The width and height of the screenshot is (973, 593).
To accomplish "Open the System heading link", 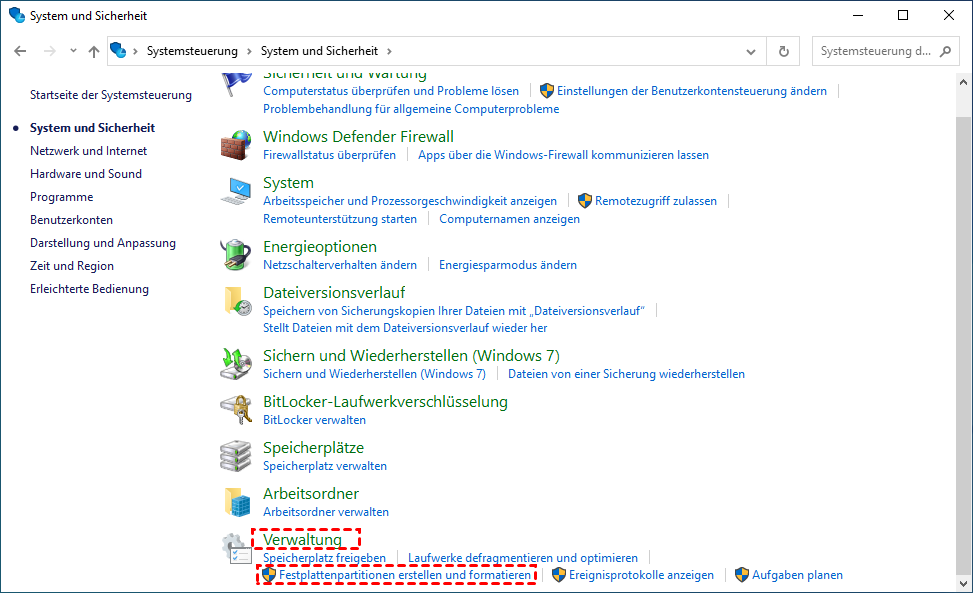I will (x=289, y=183).
